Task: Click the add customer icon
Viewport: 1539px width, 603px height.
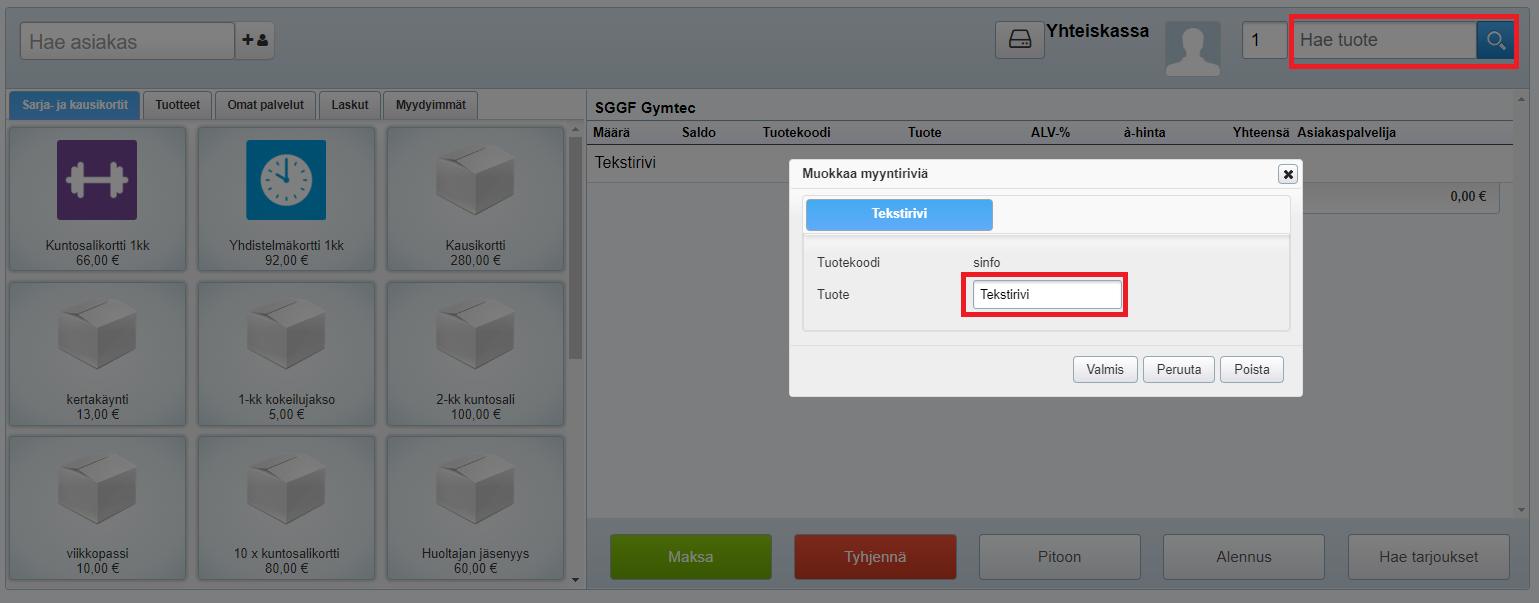Action: (x=255, y=41)
